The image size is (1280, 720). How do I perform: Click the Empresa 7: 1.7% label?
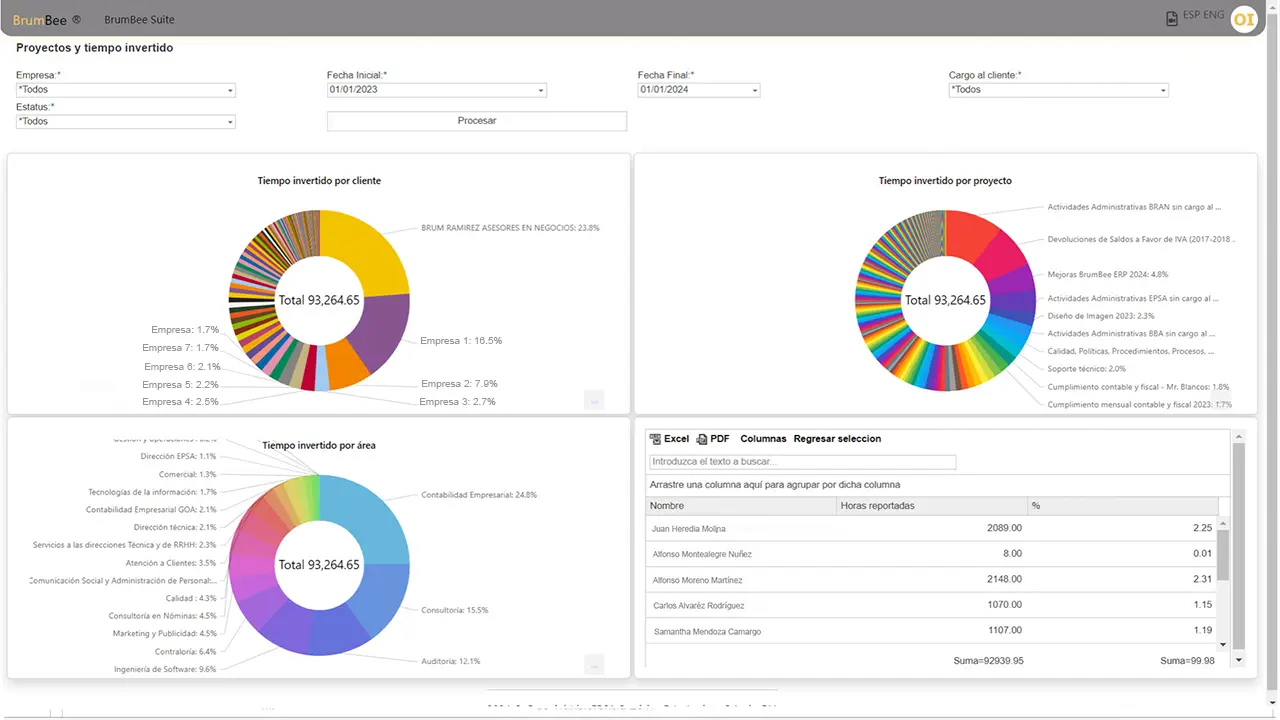pos(180,348)
